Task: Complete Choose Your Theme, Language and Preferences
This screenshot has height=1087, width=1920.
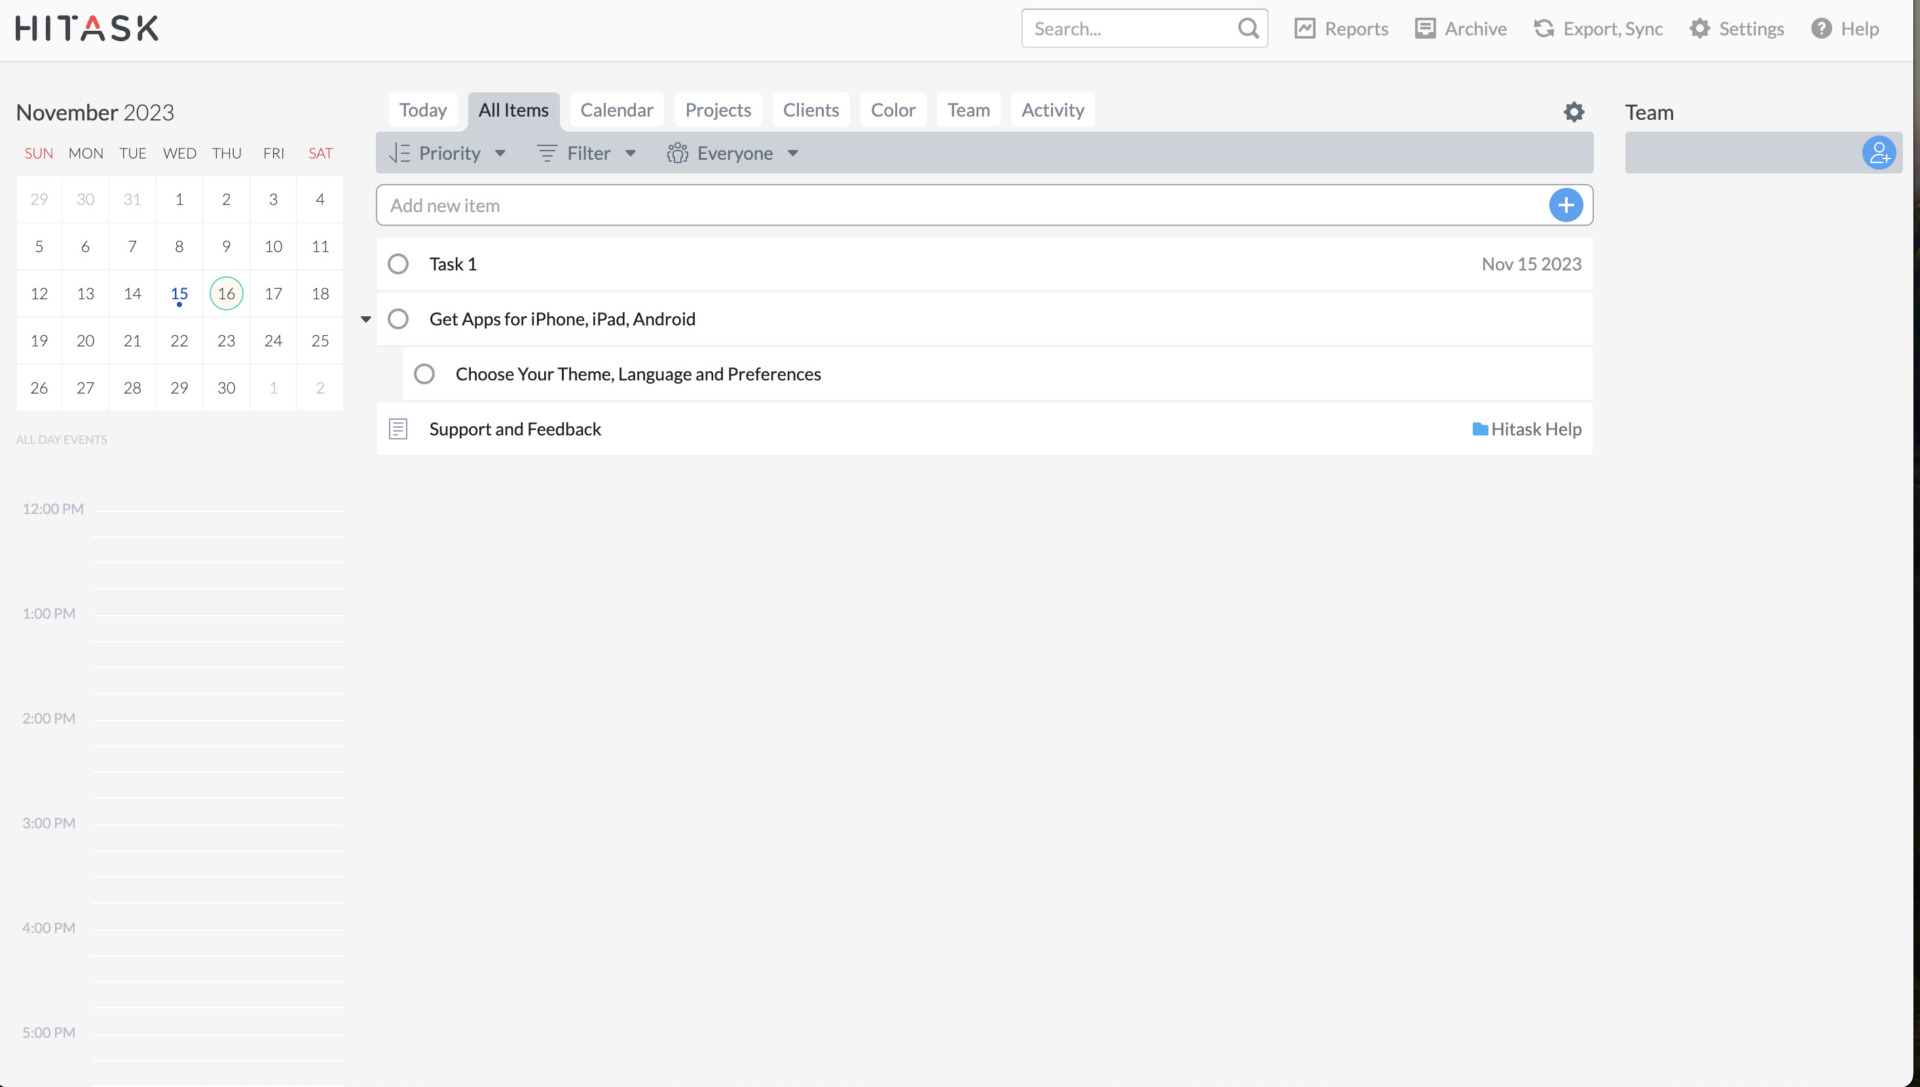Action: click(x=424, y=373)
